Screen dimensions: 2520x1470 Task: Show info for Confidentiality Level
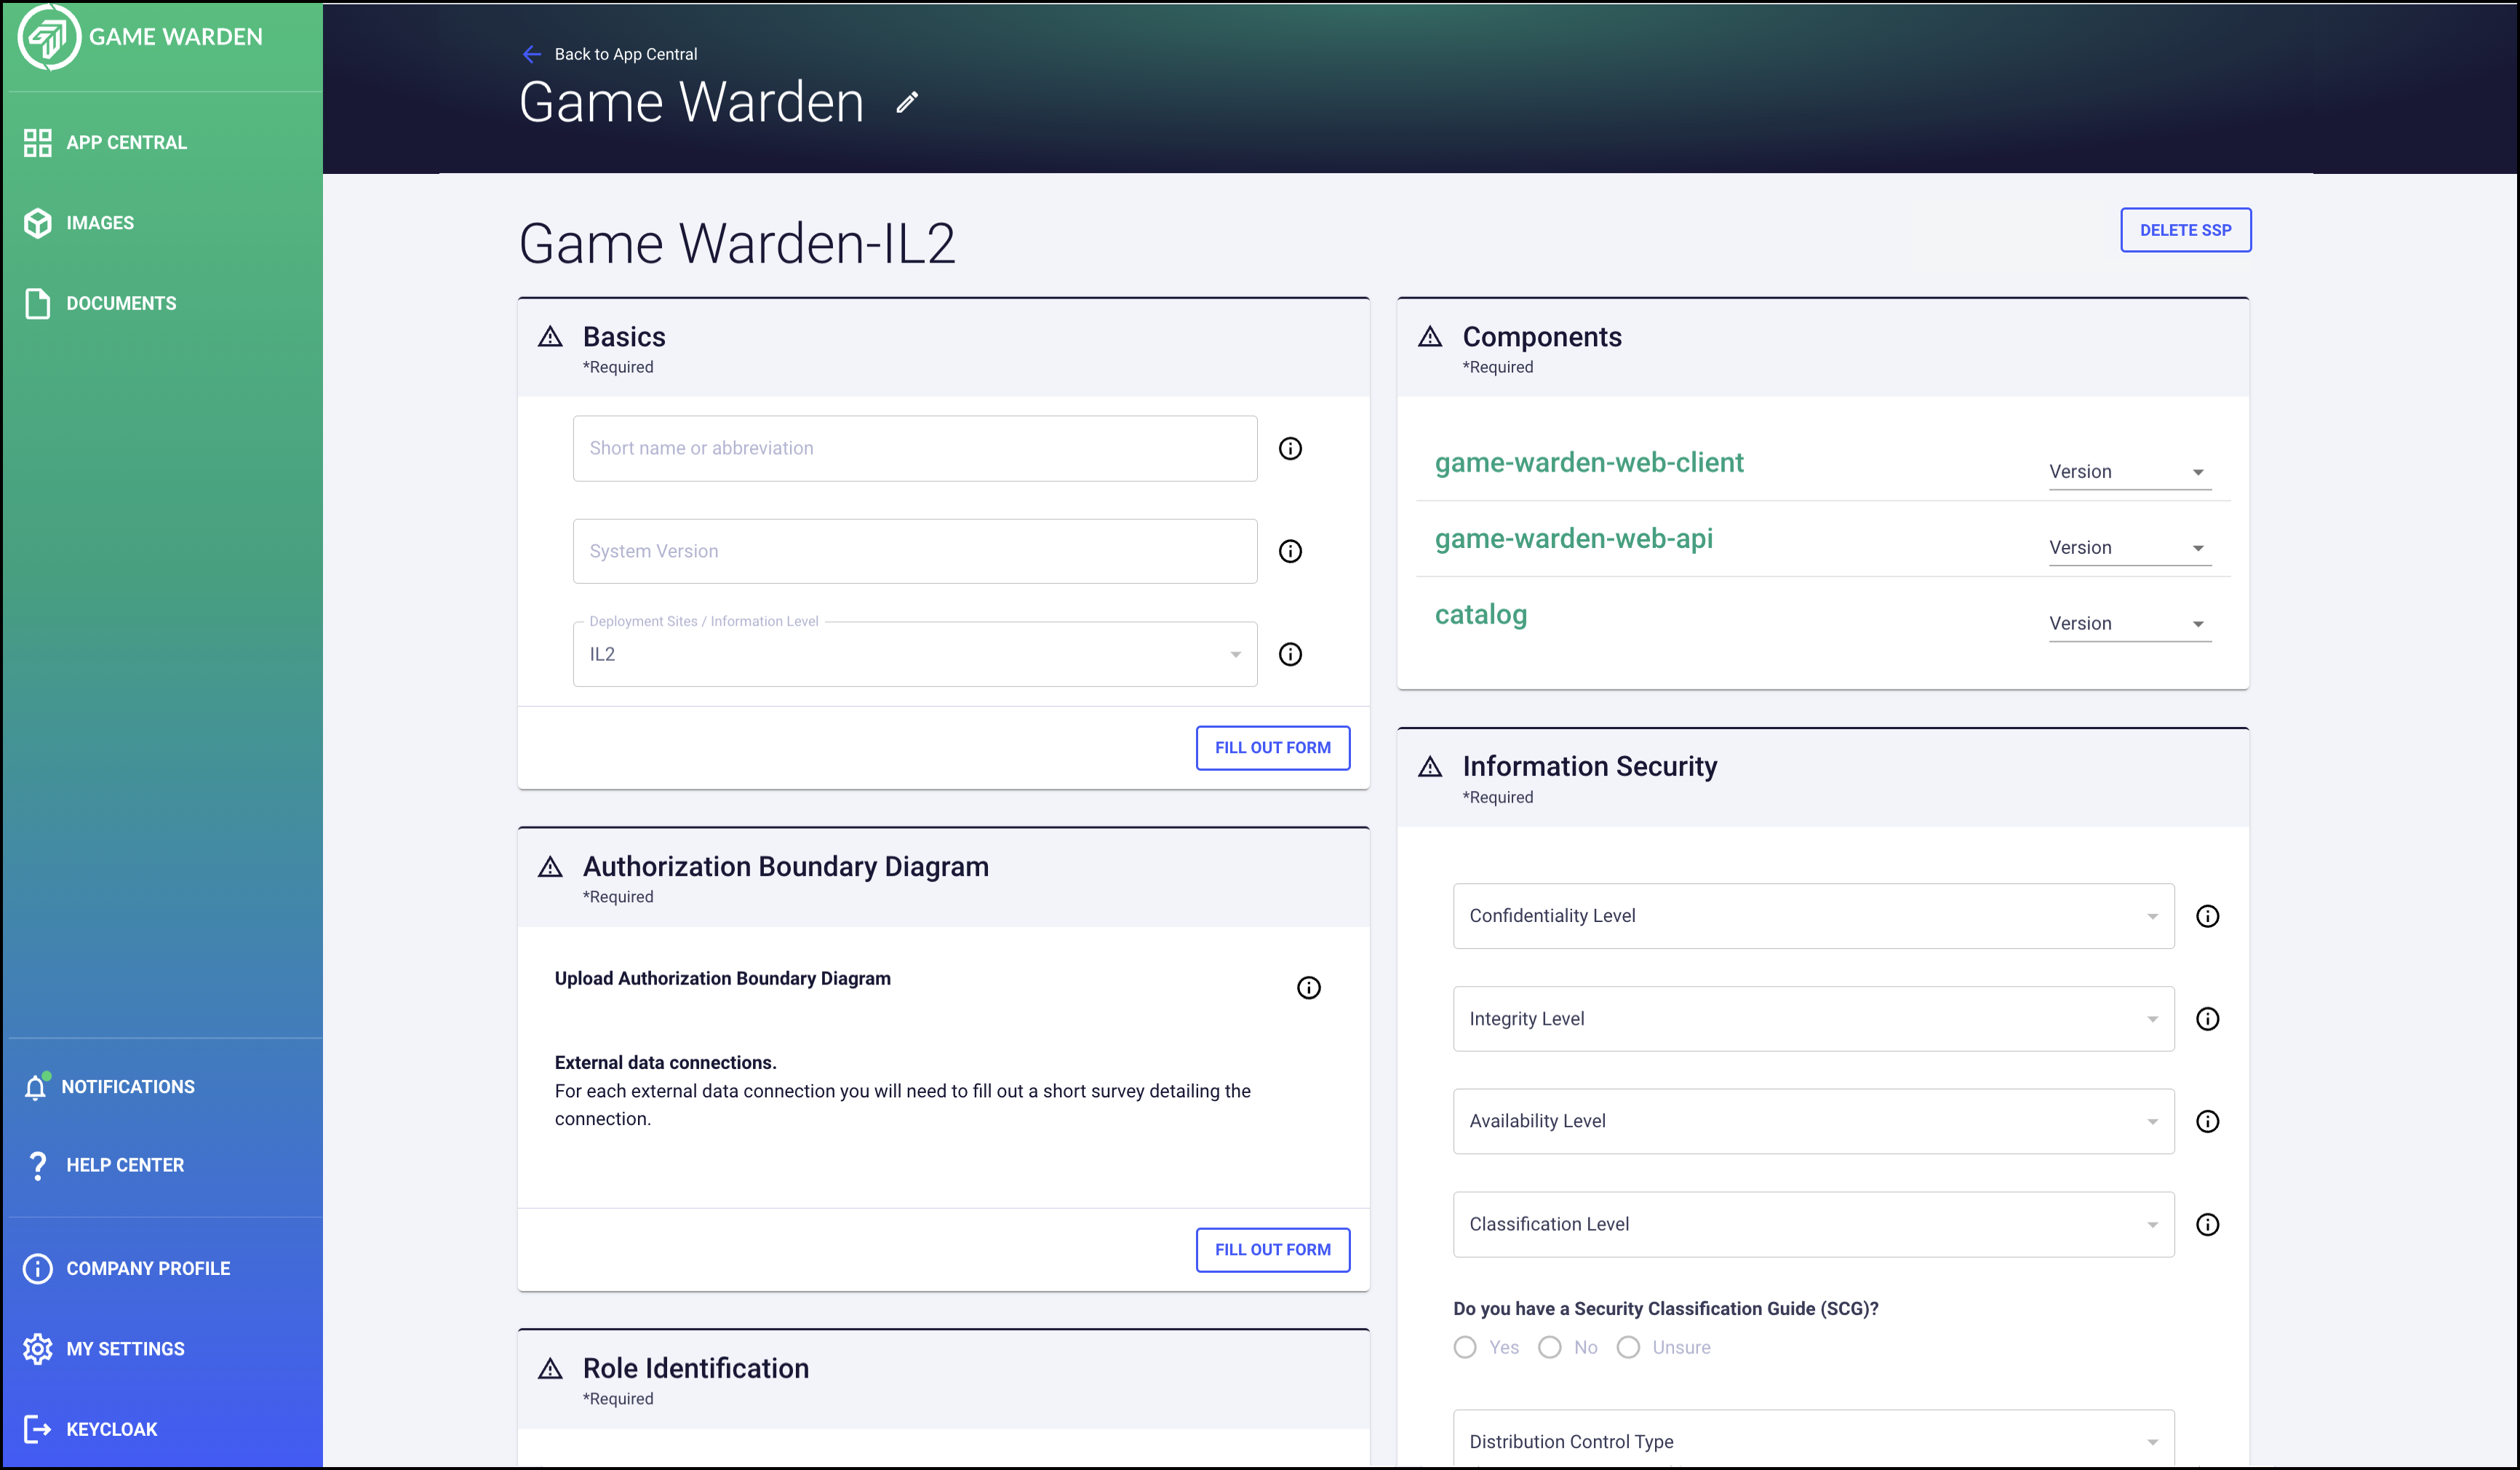click(x=2207, y=916)
